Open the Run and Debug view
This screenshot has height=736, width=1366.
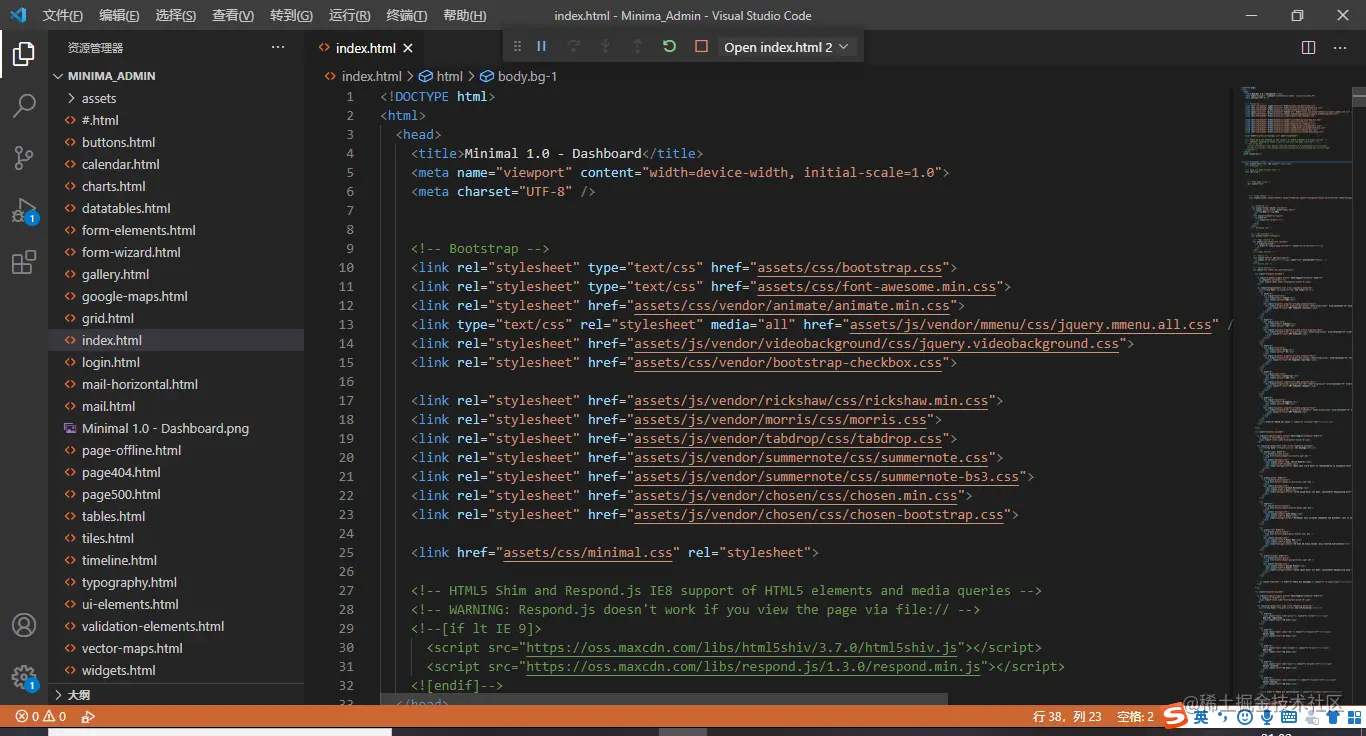pyautogui.click(x=24, y=210)
